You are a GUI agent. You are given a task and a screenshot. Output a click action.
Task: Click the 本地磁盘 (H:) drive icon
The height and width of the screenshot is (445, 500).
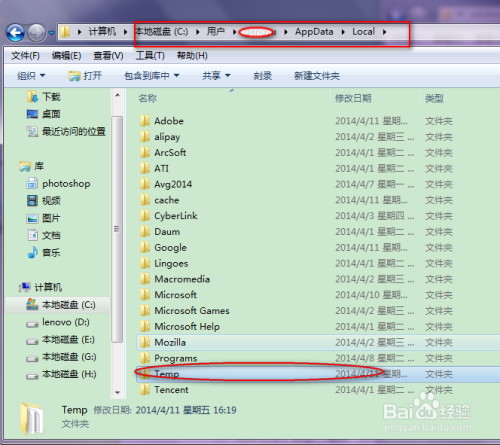pos(32,376)
